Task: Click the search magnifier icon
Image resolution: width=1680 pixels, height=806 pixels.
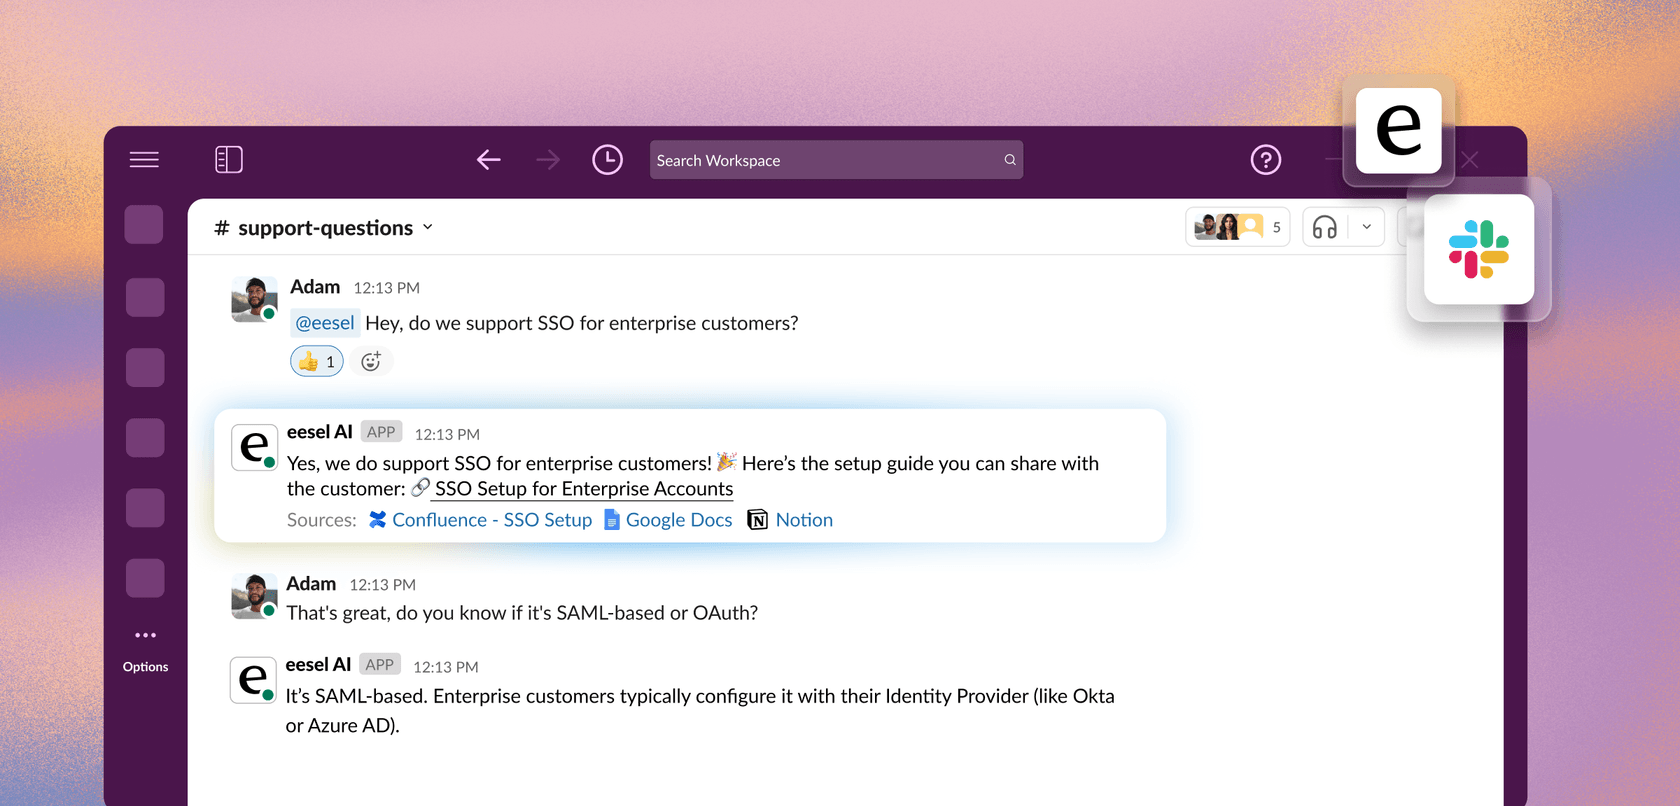Action: point(1010,160)
